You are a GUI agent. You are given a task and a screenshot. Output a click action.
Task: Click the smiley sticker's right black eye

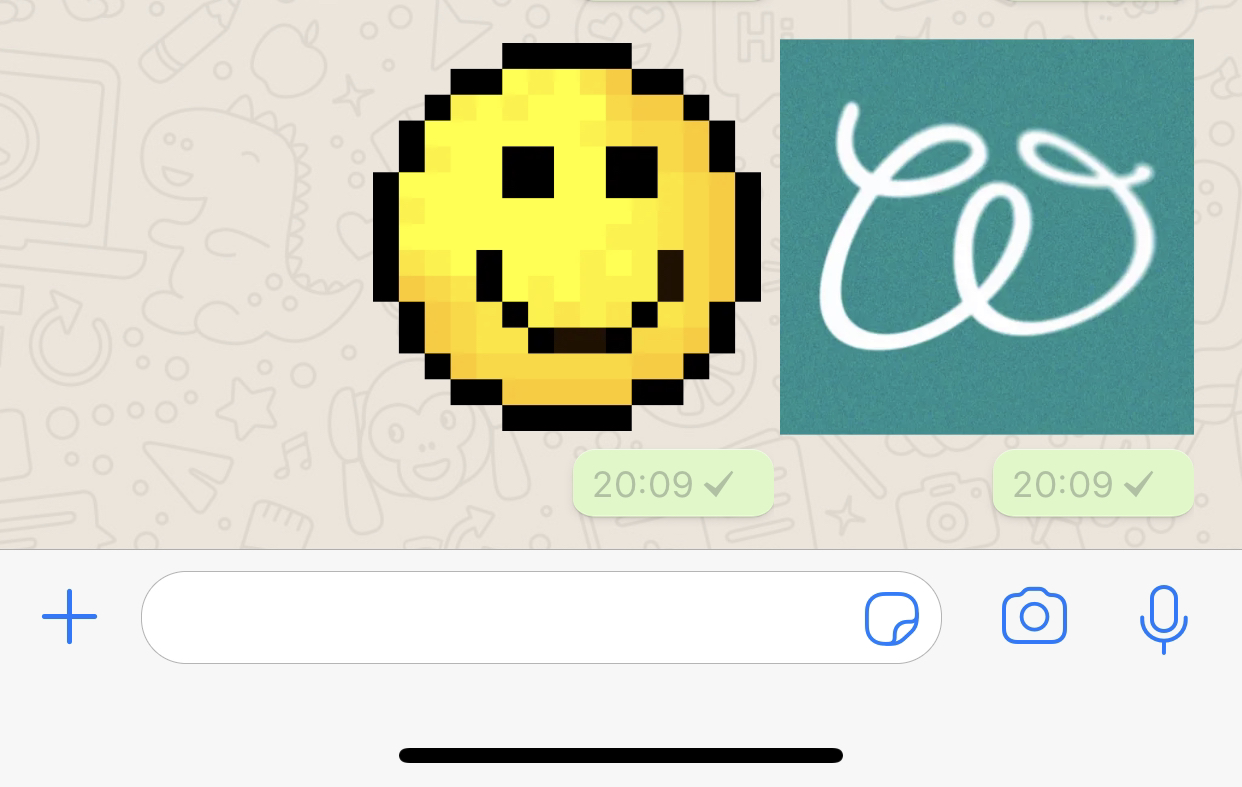(632, 172)
